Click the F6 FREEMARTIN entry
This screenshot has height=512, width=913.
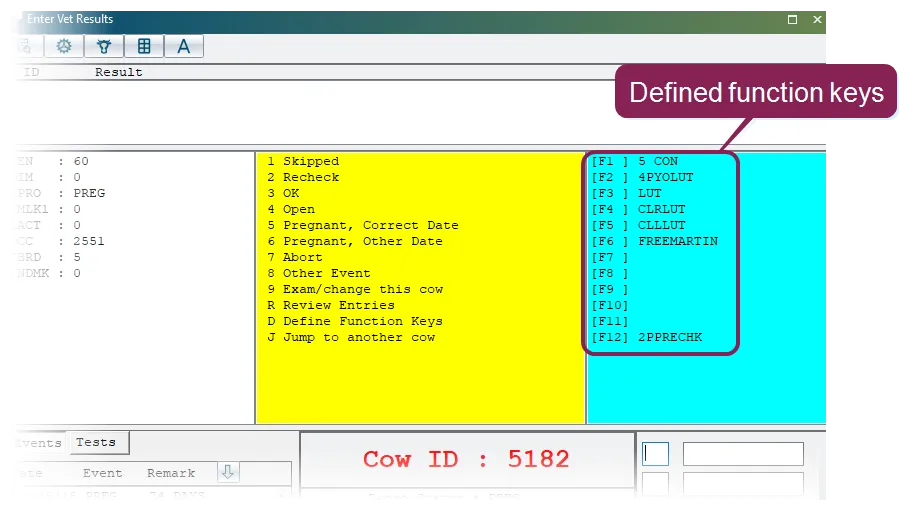pyautogui.click(x=654, y=241)
